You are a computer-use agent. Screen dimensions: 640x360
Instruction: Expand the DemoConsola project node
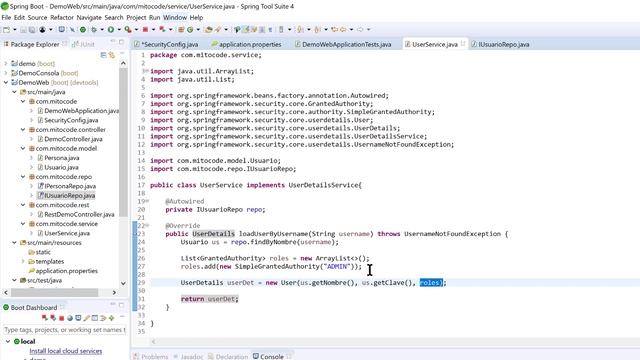coord(6,73)
